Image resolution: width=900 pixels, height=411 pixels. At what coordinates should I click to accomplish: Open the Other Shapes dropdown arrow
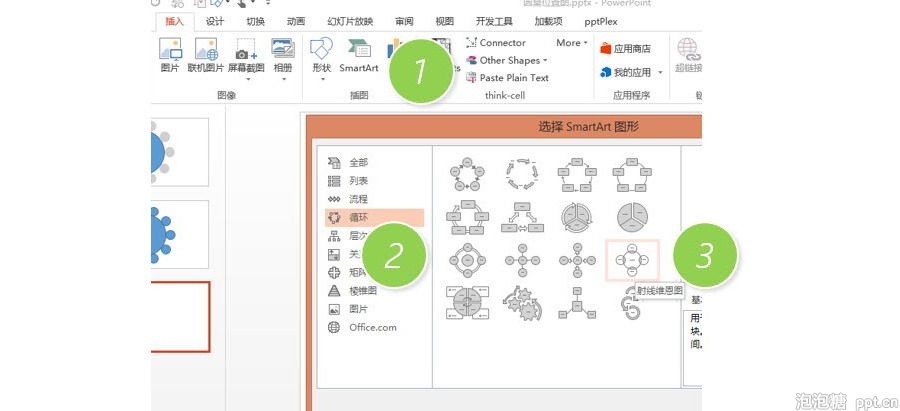pyautogui.click(x=545, y=60)
